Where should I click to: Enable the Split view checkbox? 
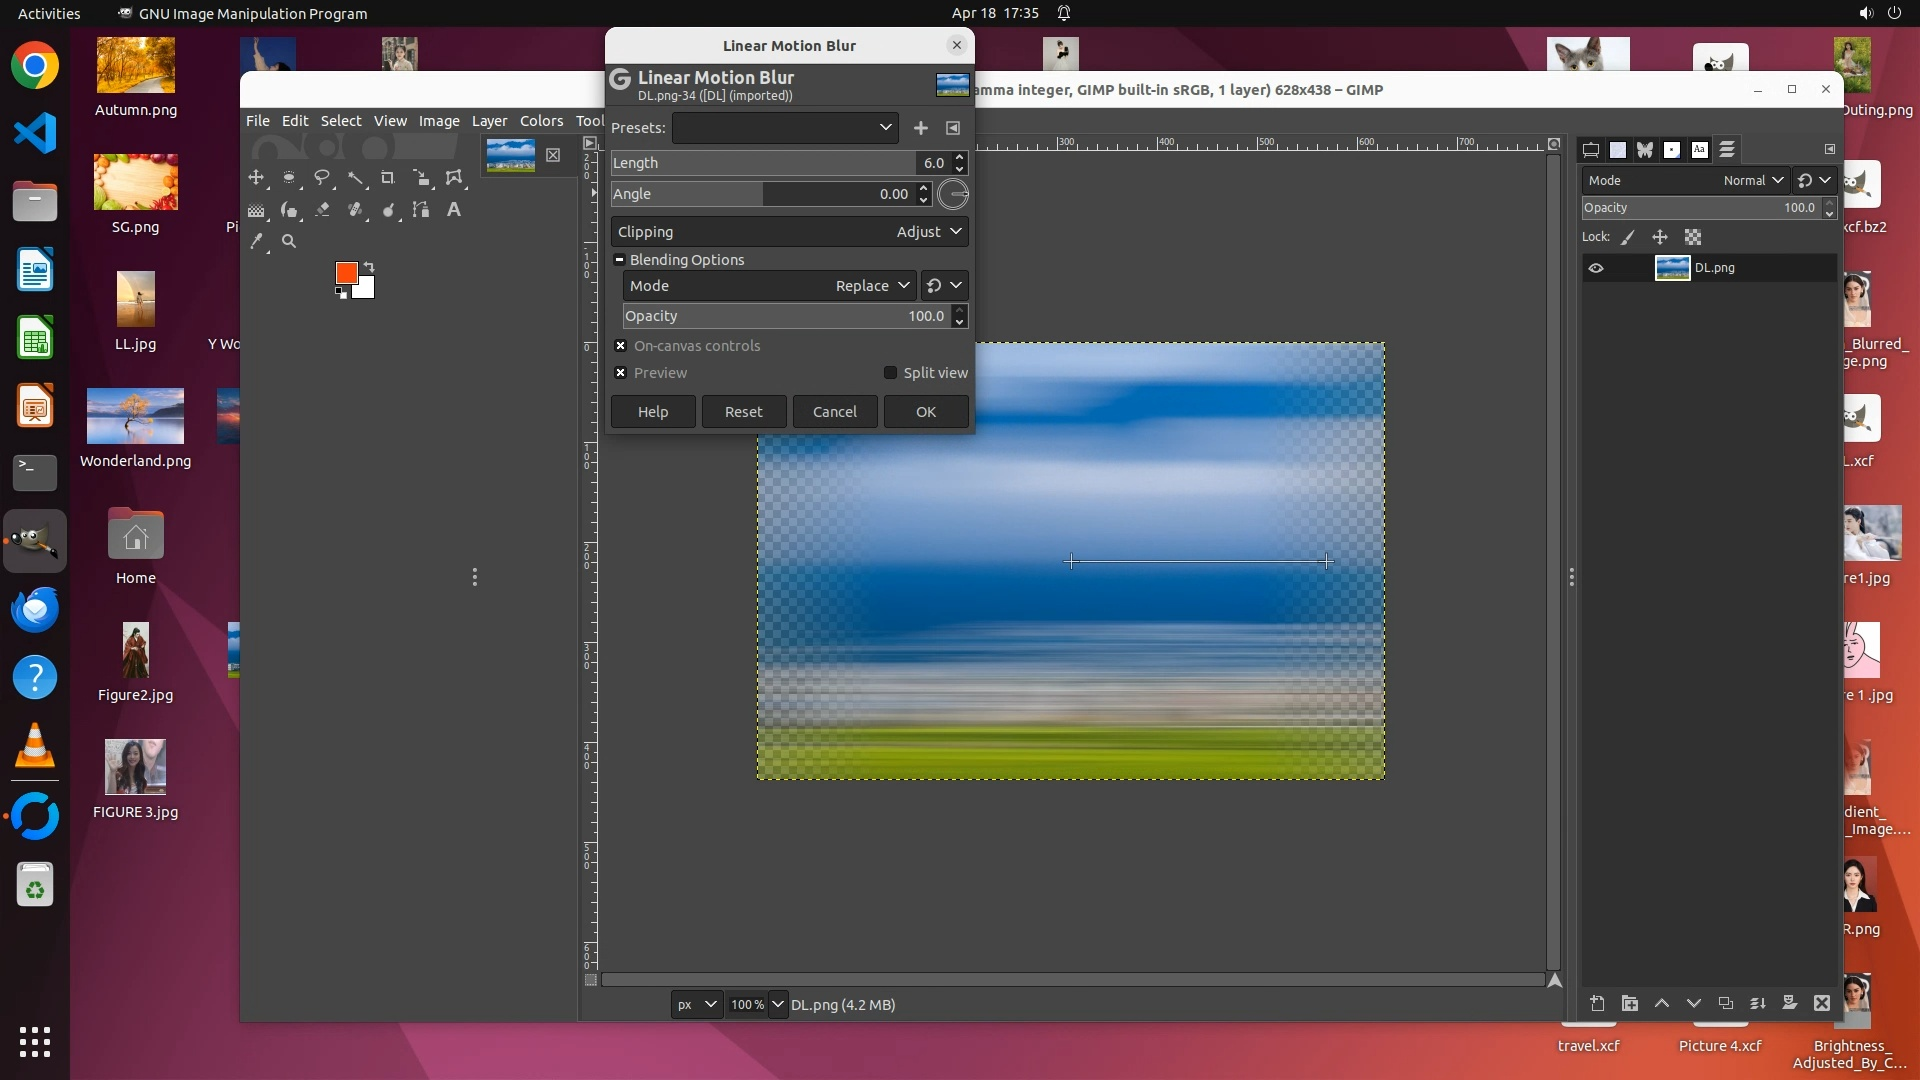tap(890, 373)
